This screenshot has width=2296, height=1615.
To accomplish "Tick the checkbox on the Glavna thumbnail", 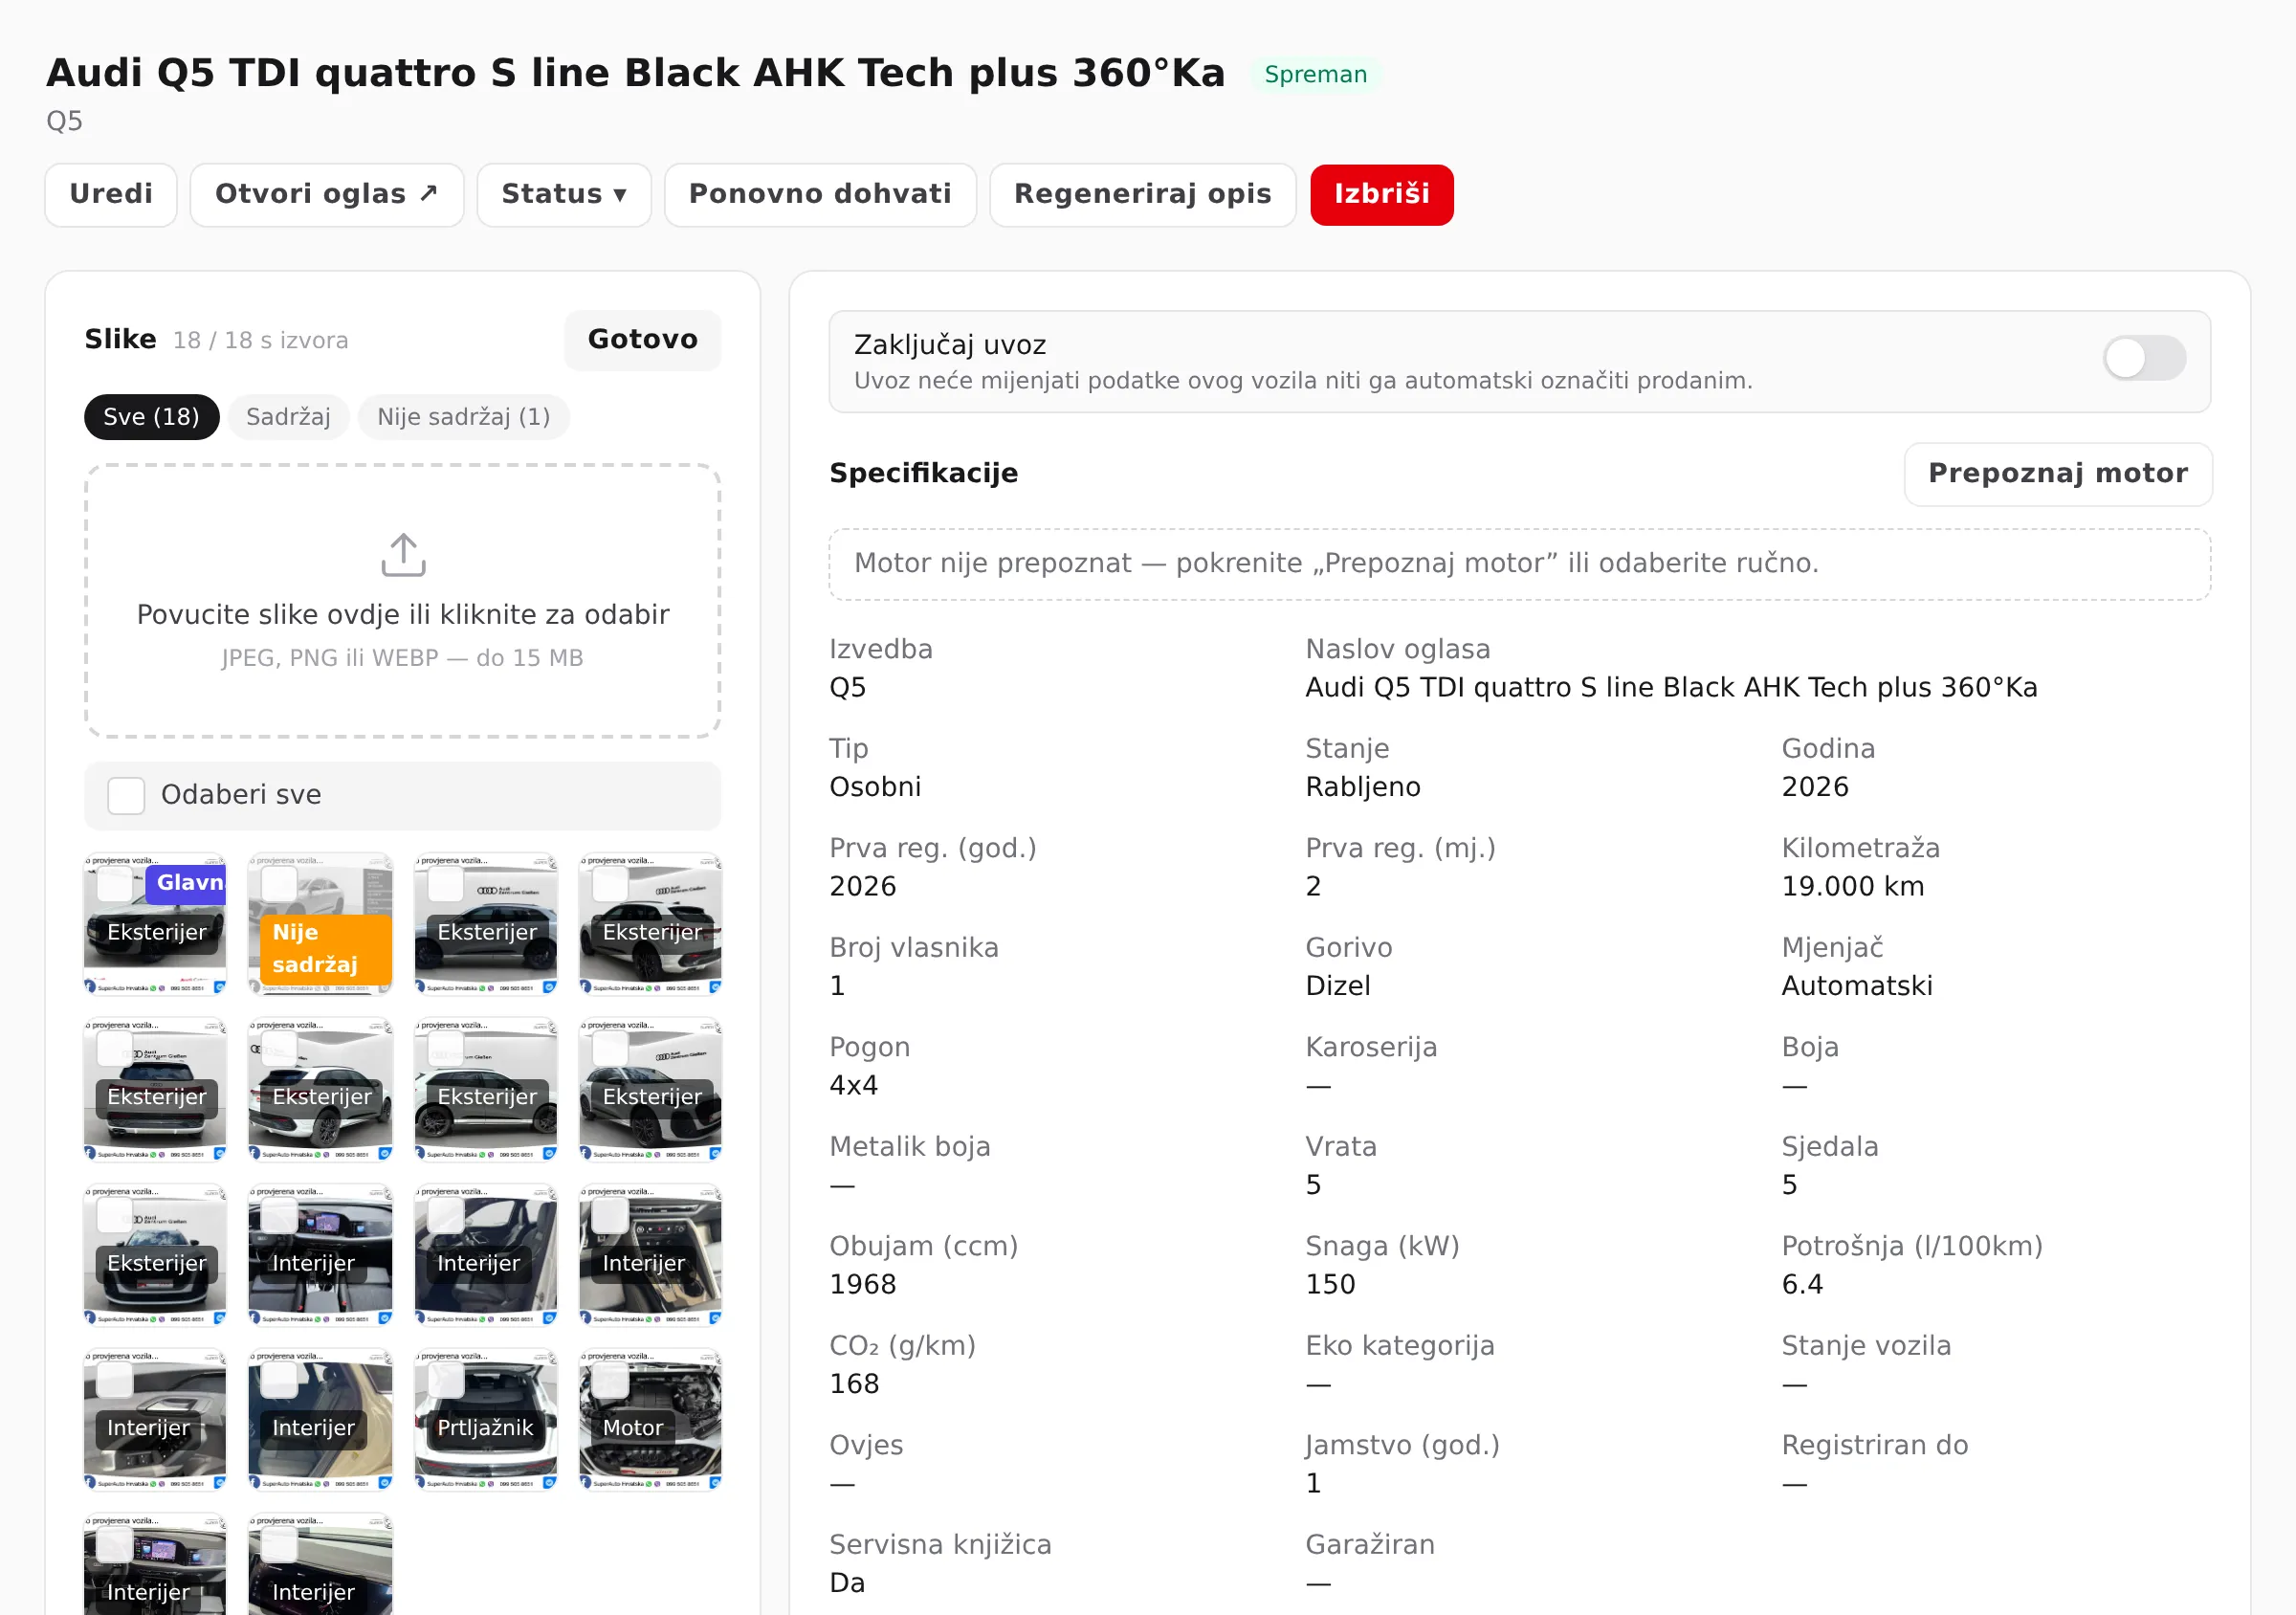I will 114,884.
